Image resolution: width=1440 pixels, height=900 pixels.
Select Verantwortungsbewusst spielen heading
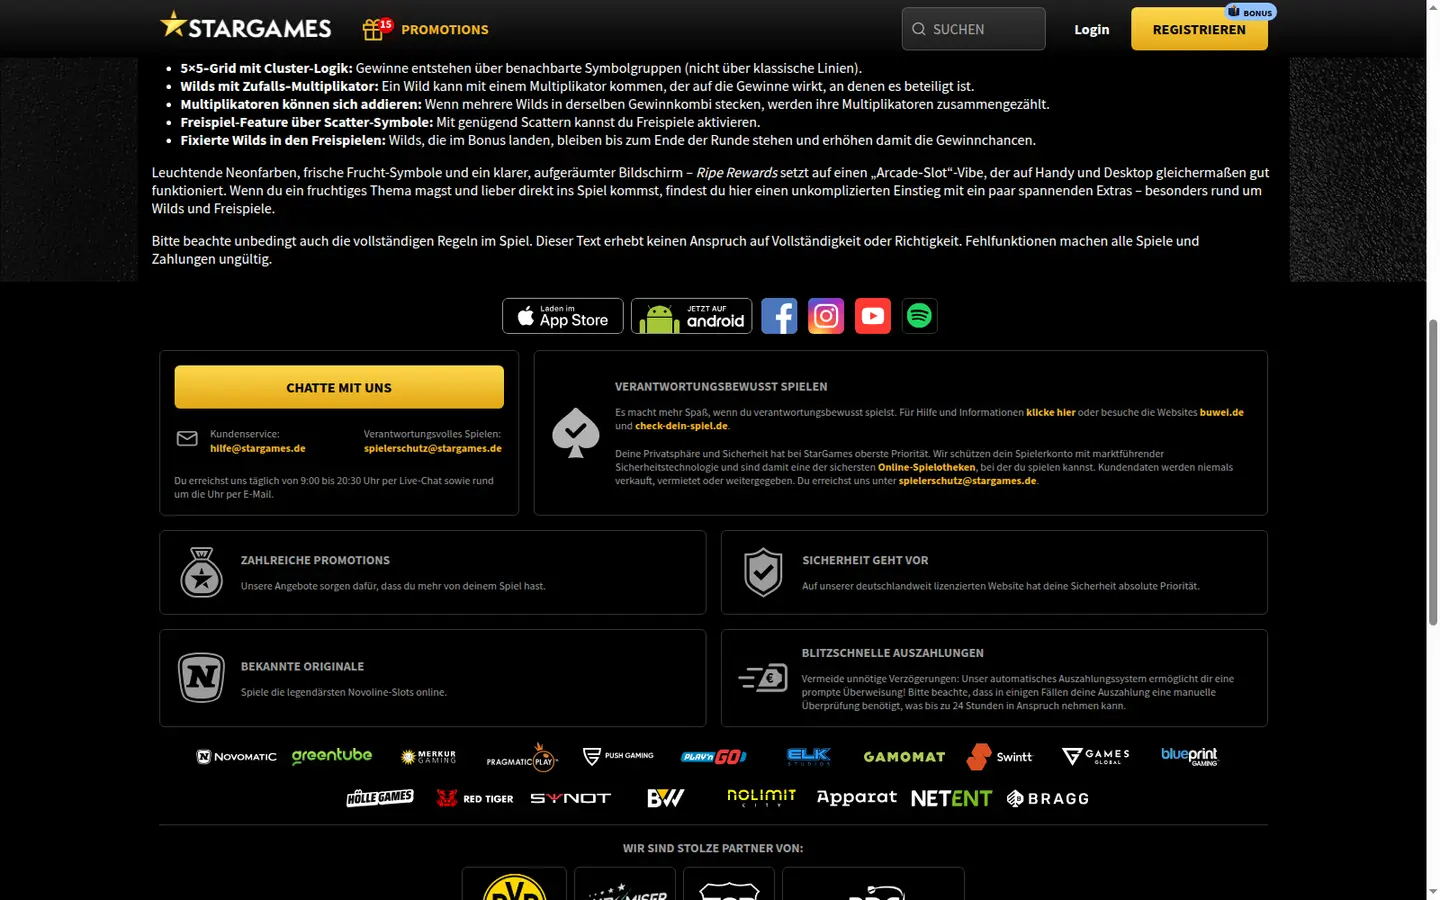click(721, 386)
